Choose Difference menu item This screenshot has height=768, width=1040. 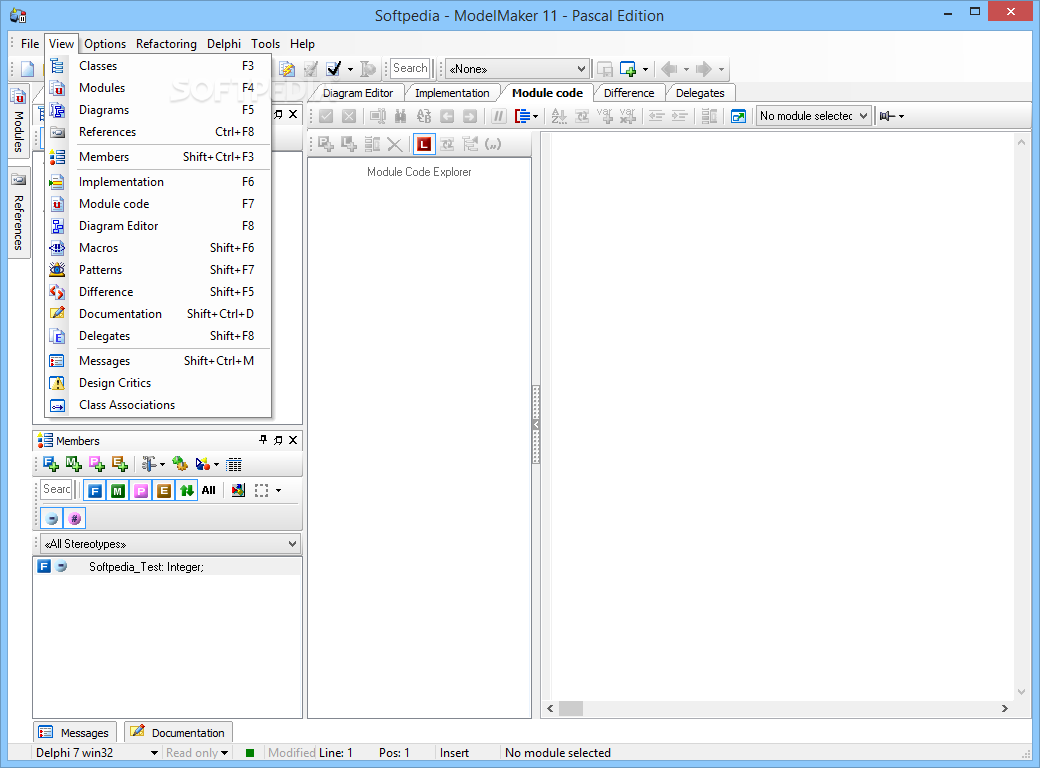(x=159, y=291)
